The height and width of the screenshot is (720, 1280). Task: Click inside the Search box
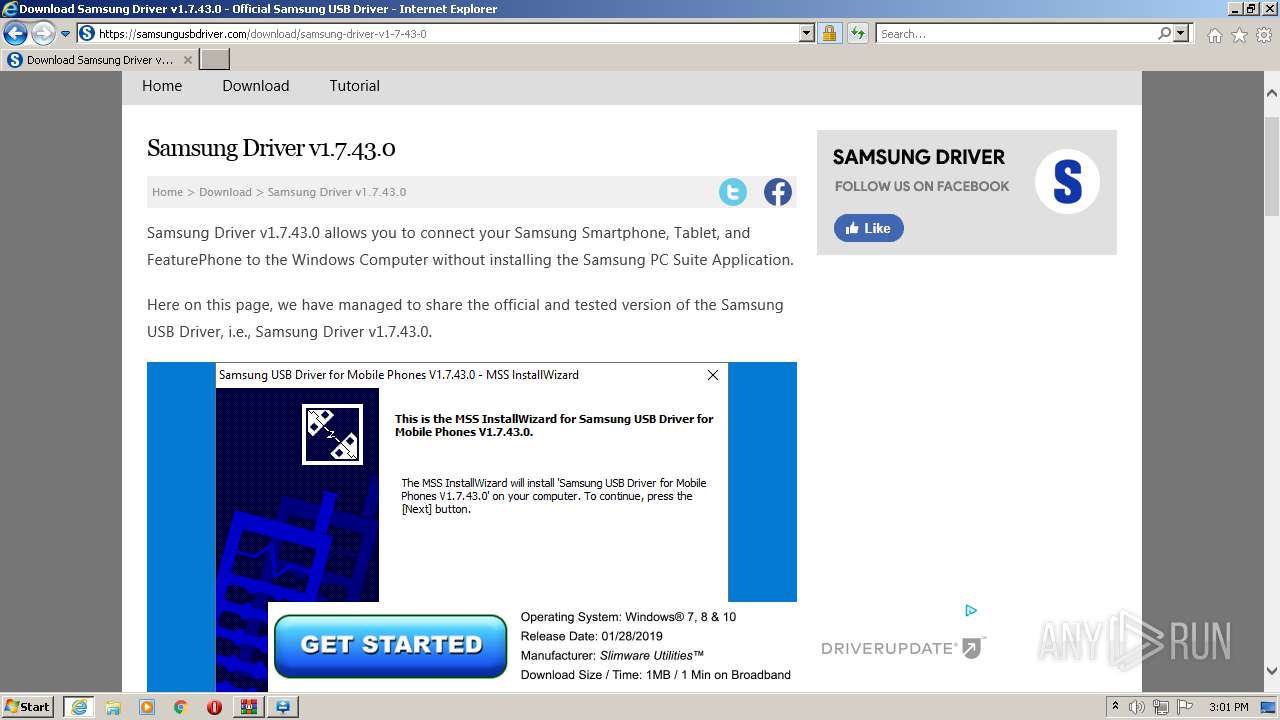coord(1016,33)
